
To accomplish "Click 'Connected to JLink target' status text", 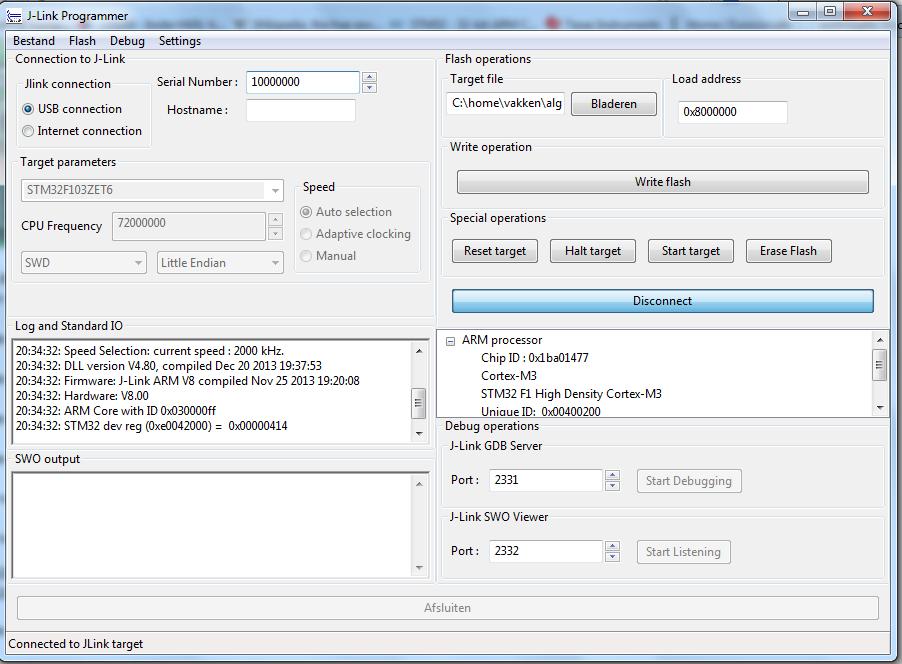I will pos(75,644).
